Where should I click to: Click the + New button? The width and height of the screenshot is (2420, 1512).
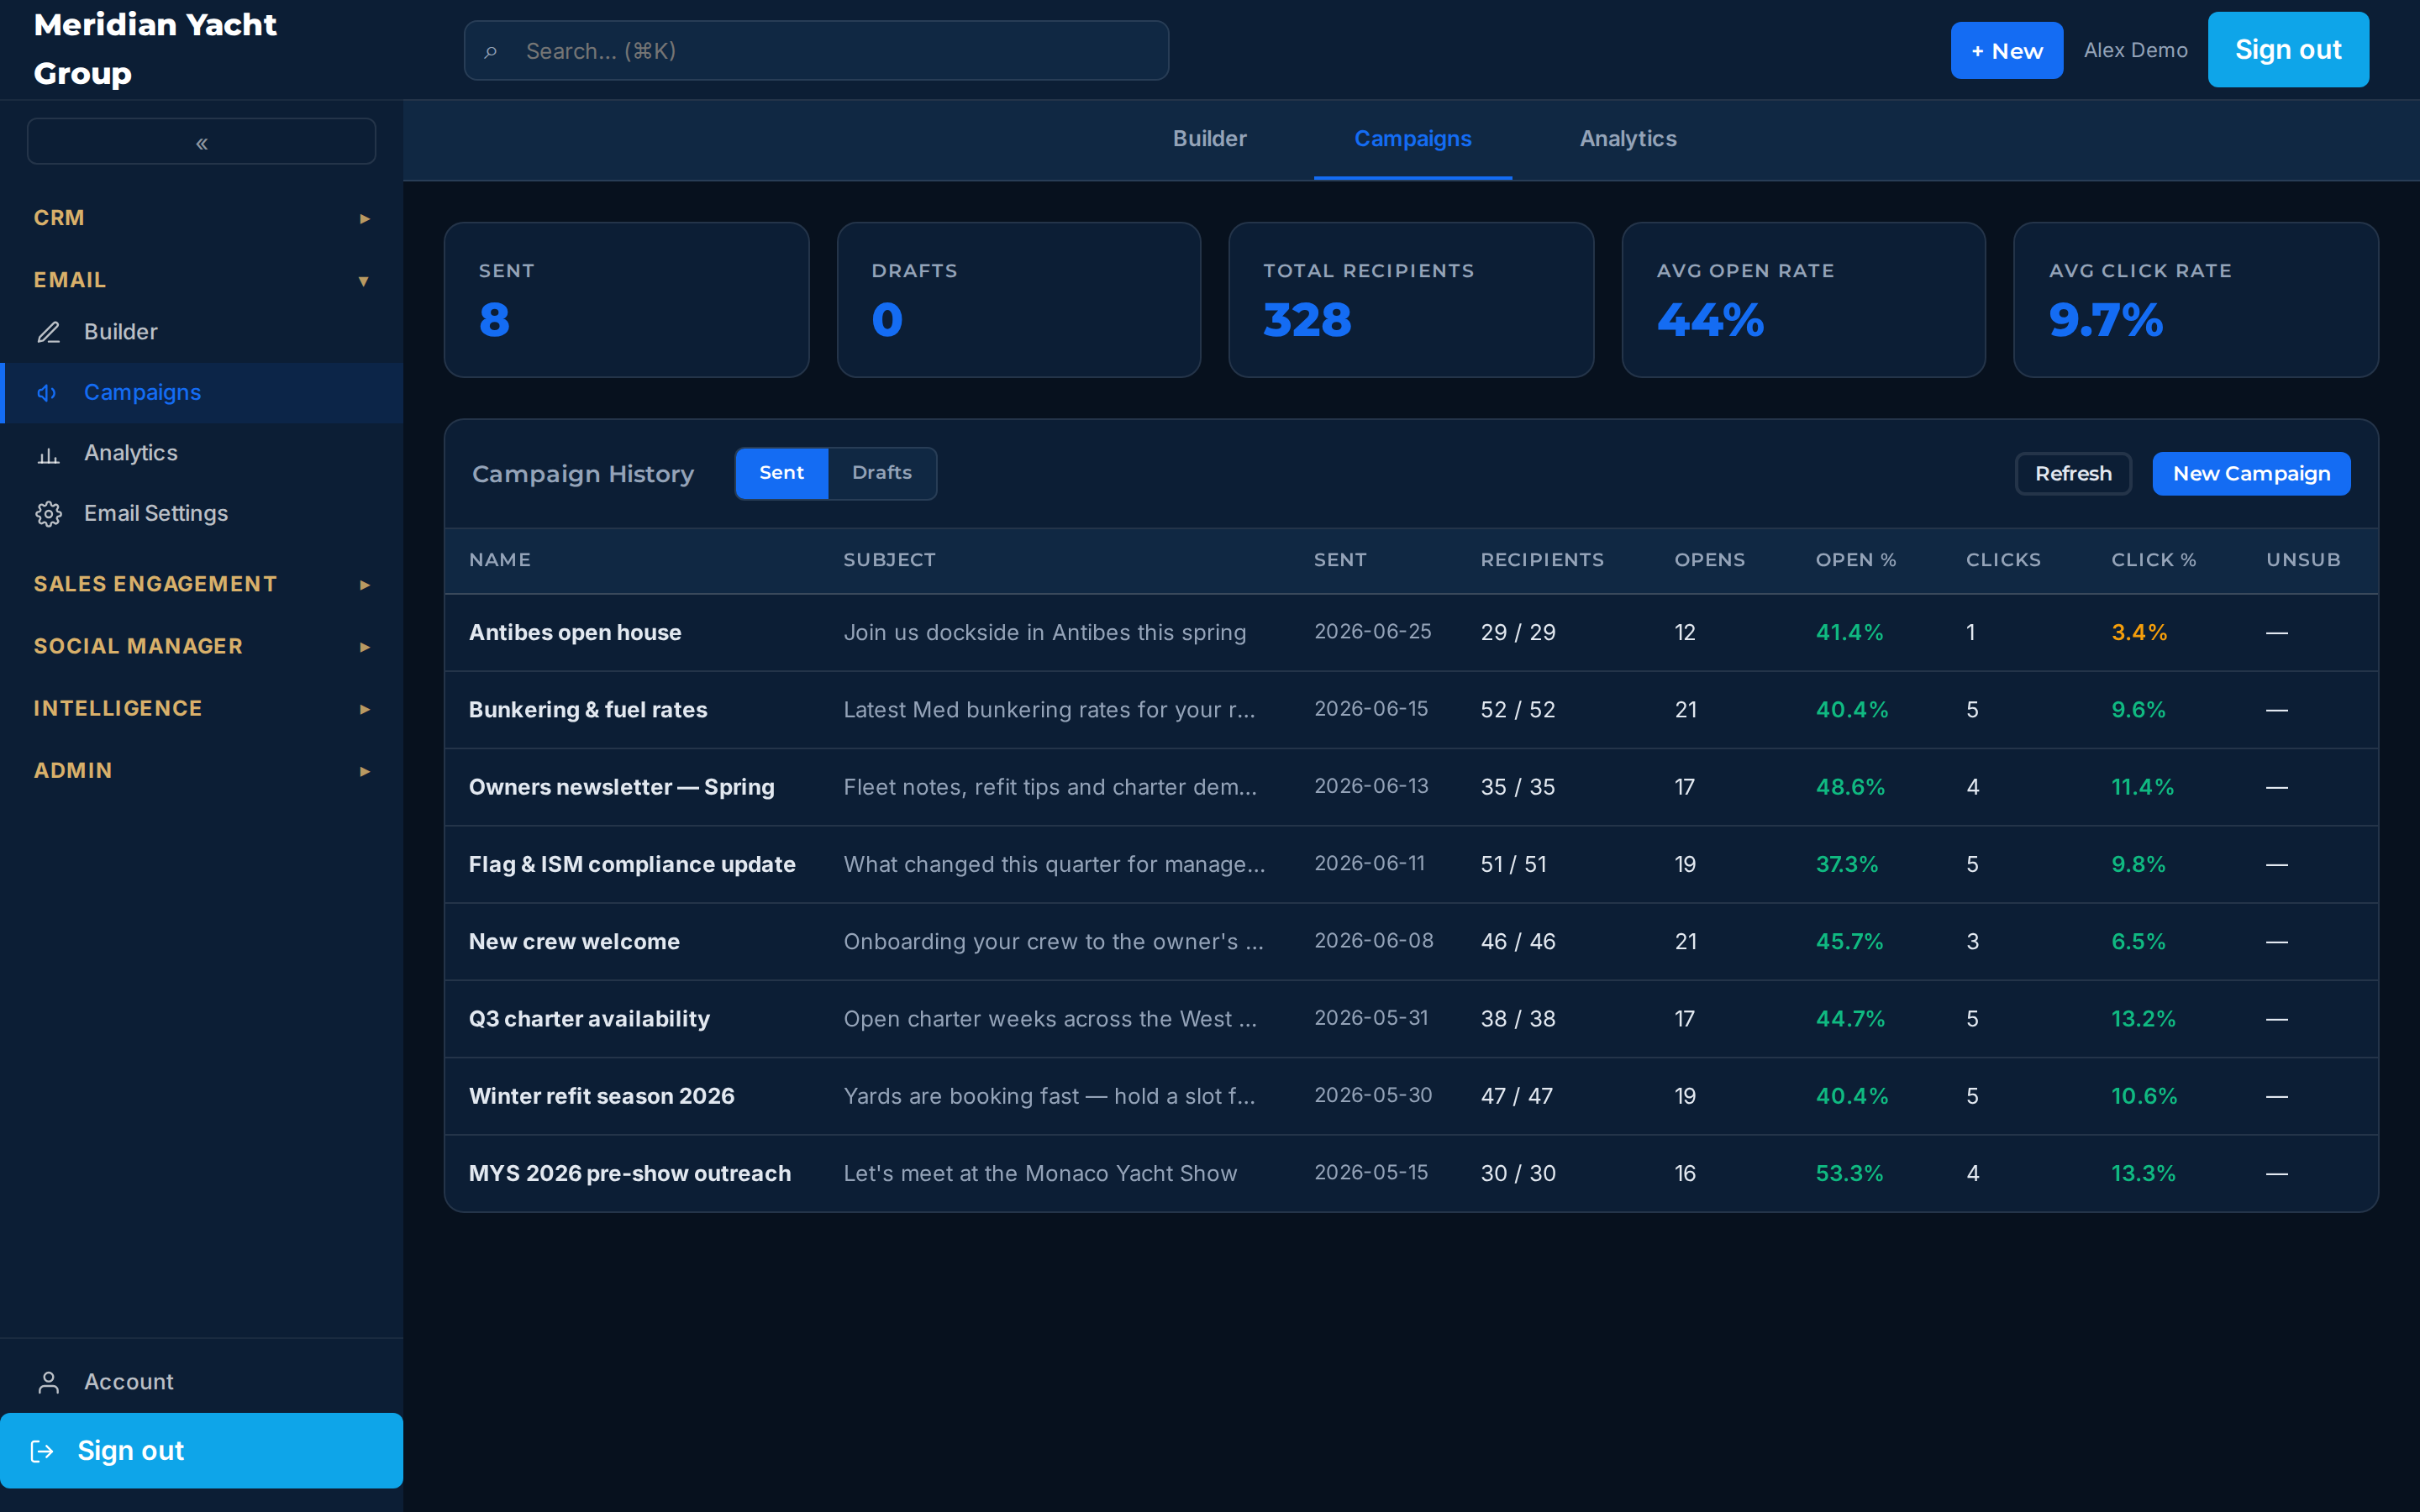coord(2006,51)
